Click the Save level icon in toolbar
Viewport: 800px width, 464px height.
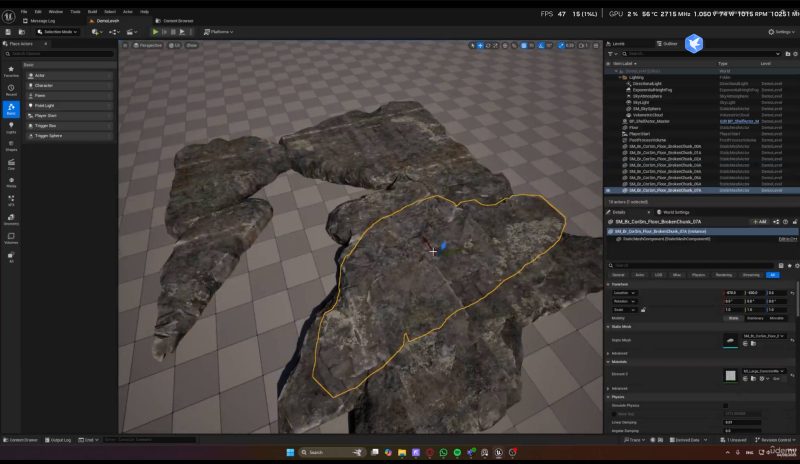point(8,32)
